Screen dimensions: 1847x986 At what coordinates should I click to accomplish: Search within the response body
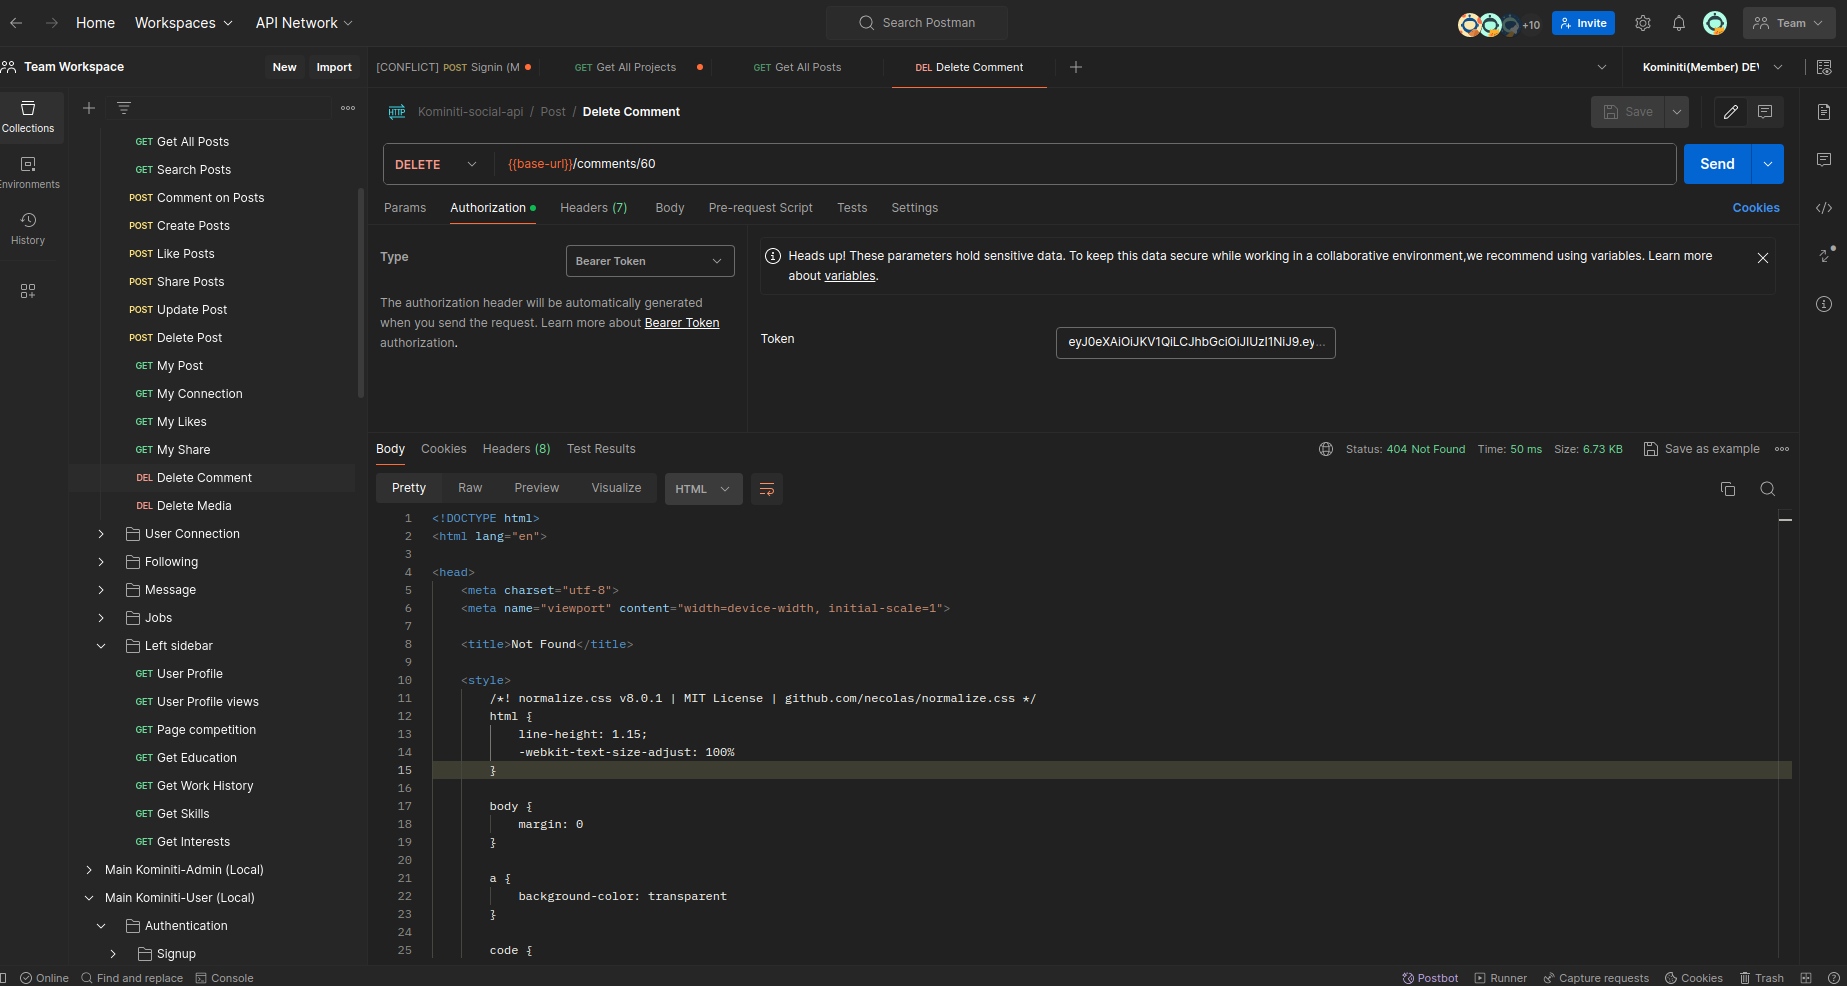[x=1767, y=489]
